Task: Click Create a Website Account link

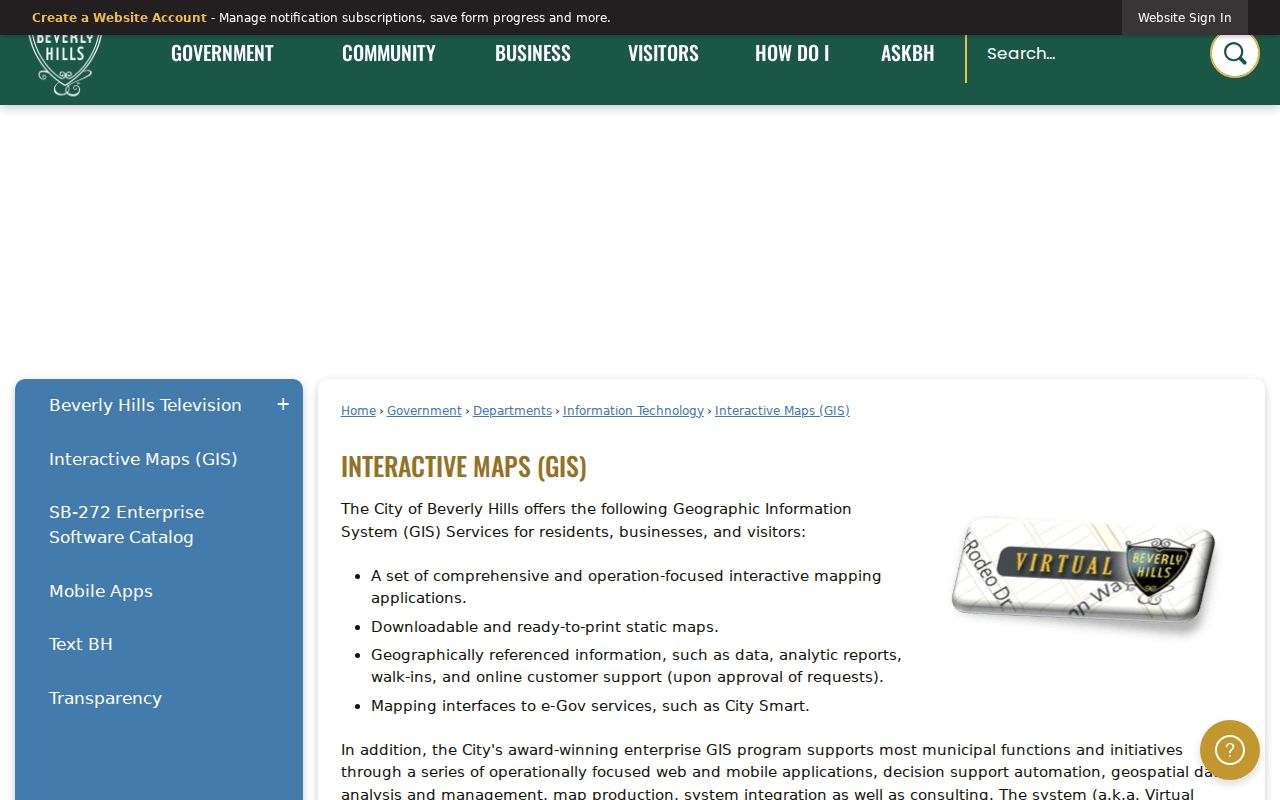Action: tap(119, 18)
